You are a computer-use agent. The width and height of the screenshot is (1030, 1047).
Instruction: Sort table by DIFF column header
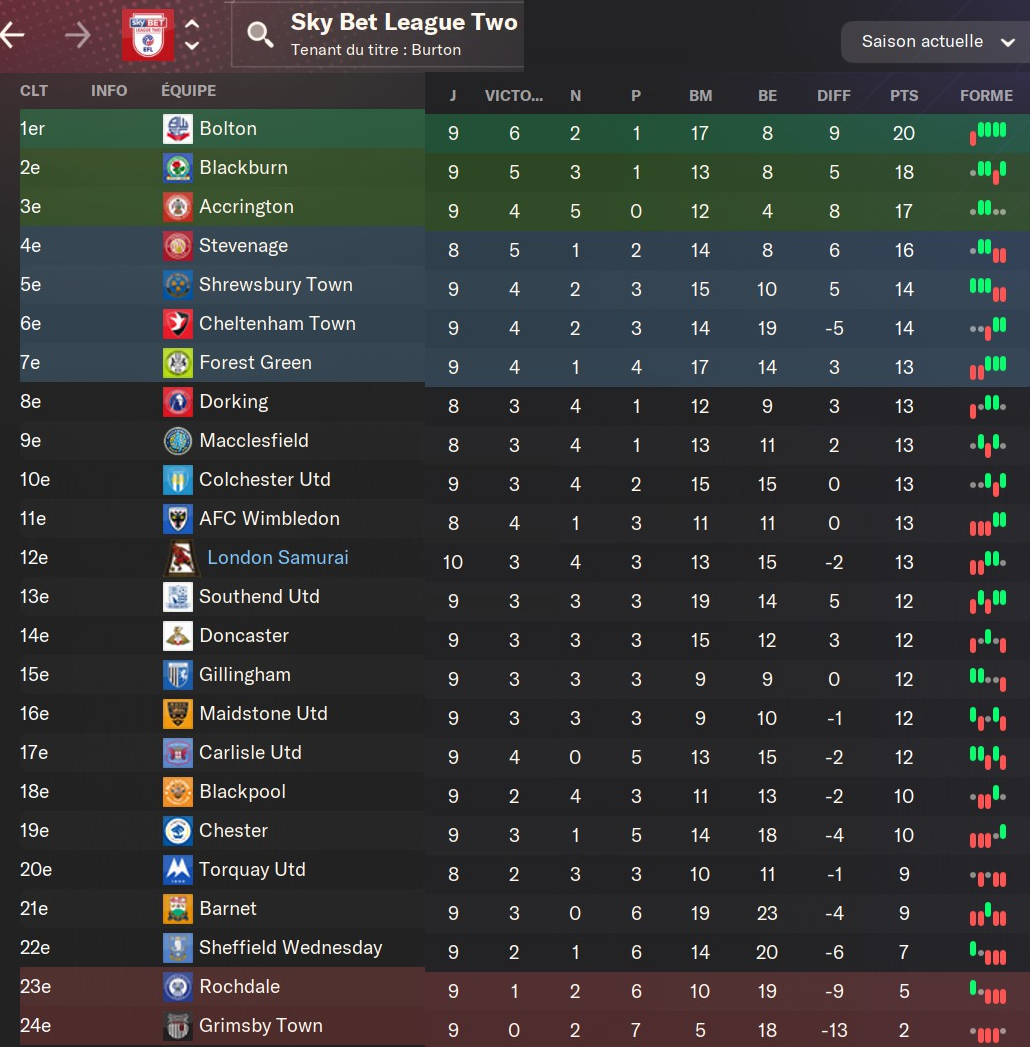pos(833,96)
